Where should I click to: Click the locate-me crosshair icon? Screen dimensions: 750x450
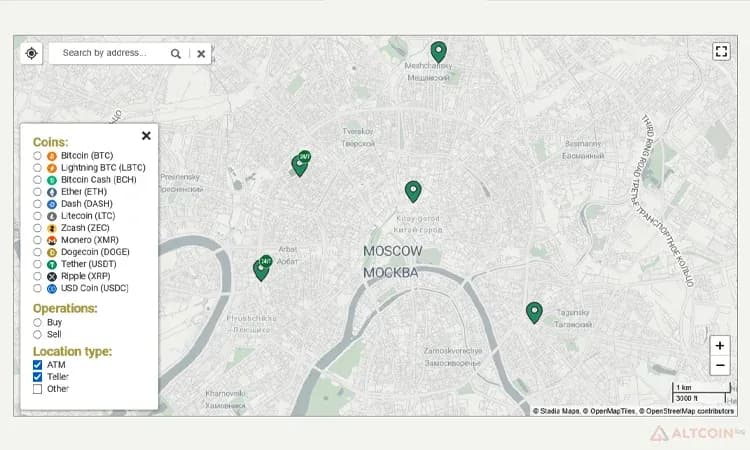[31, 53]
